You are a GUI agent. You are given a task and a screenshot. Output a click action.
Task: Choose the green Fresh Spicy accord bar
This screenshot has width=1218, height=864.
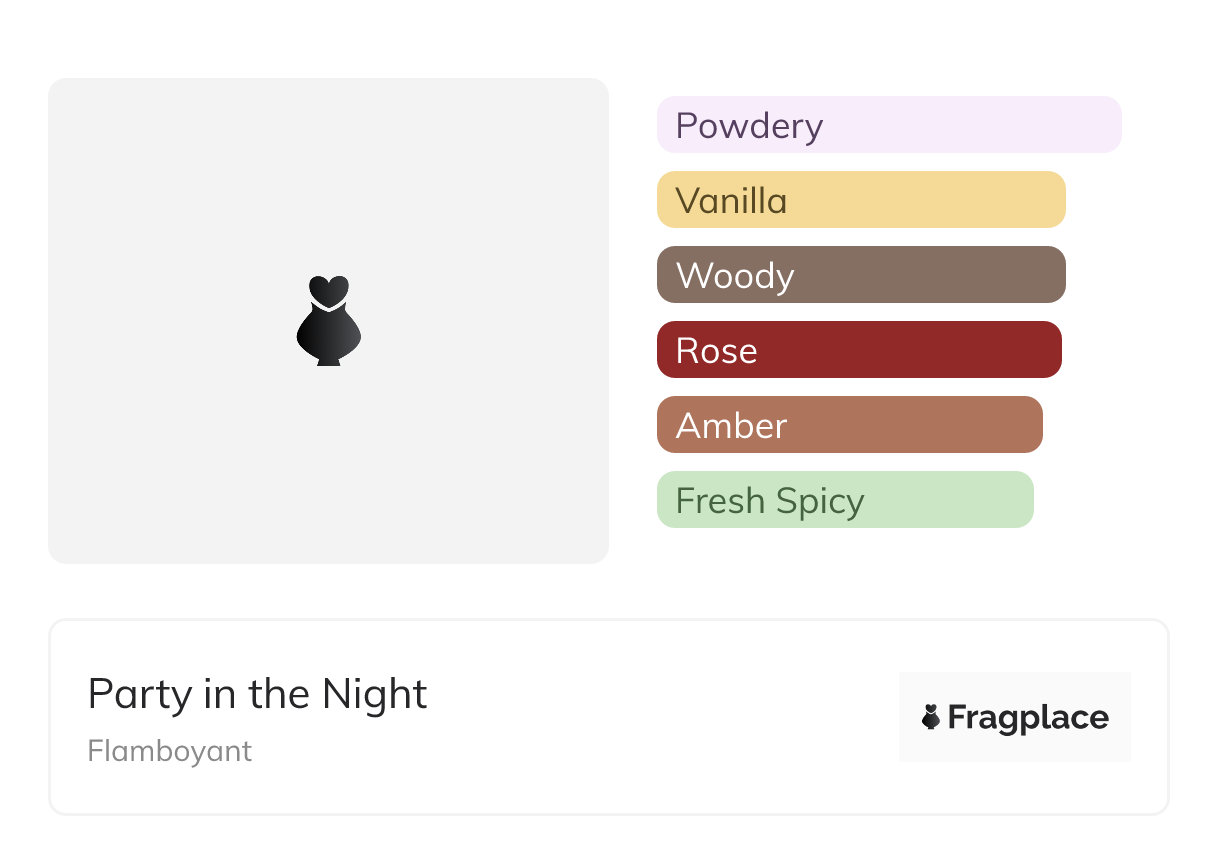tap(845, 500)
